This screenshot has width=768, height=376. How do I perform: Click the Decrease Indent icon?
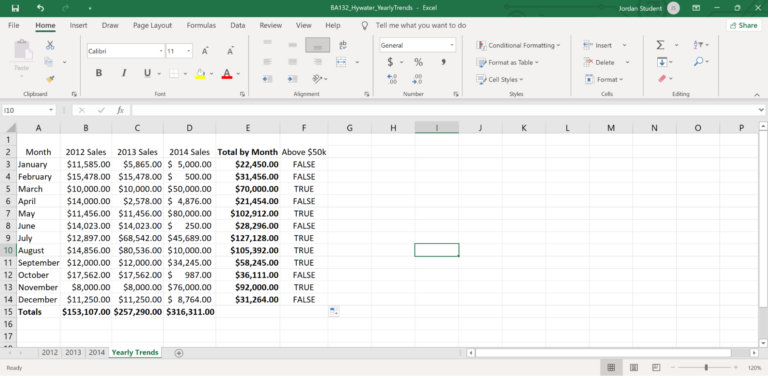(x=267, y=79)
